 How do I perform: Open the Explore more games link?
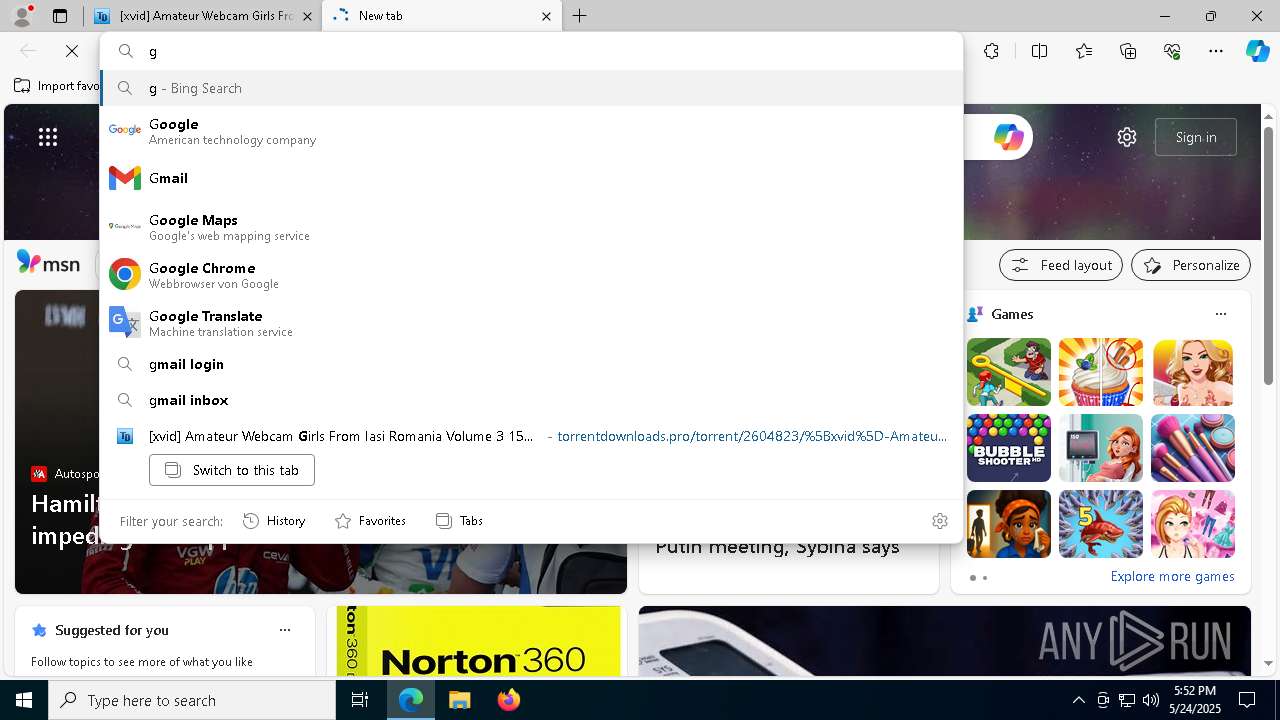coord(1172,576)
